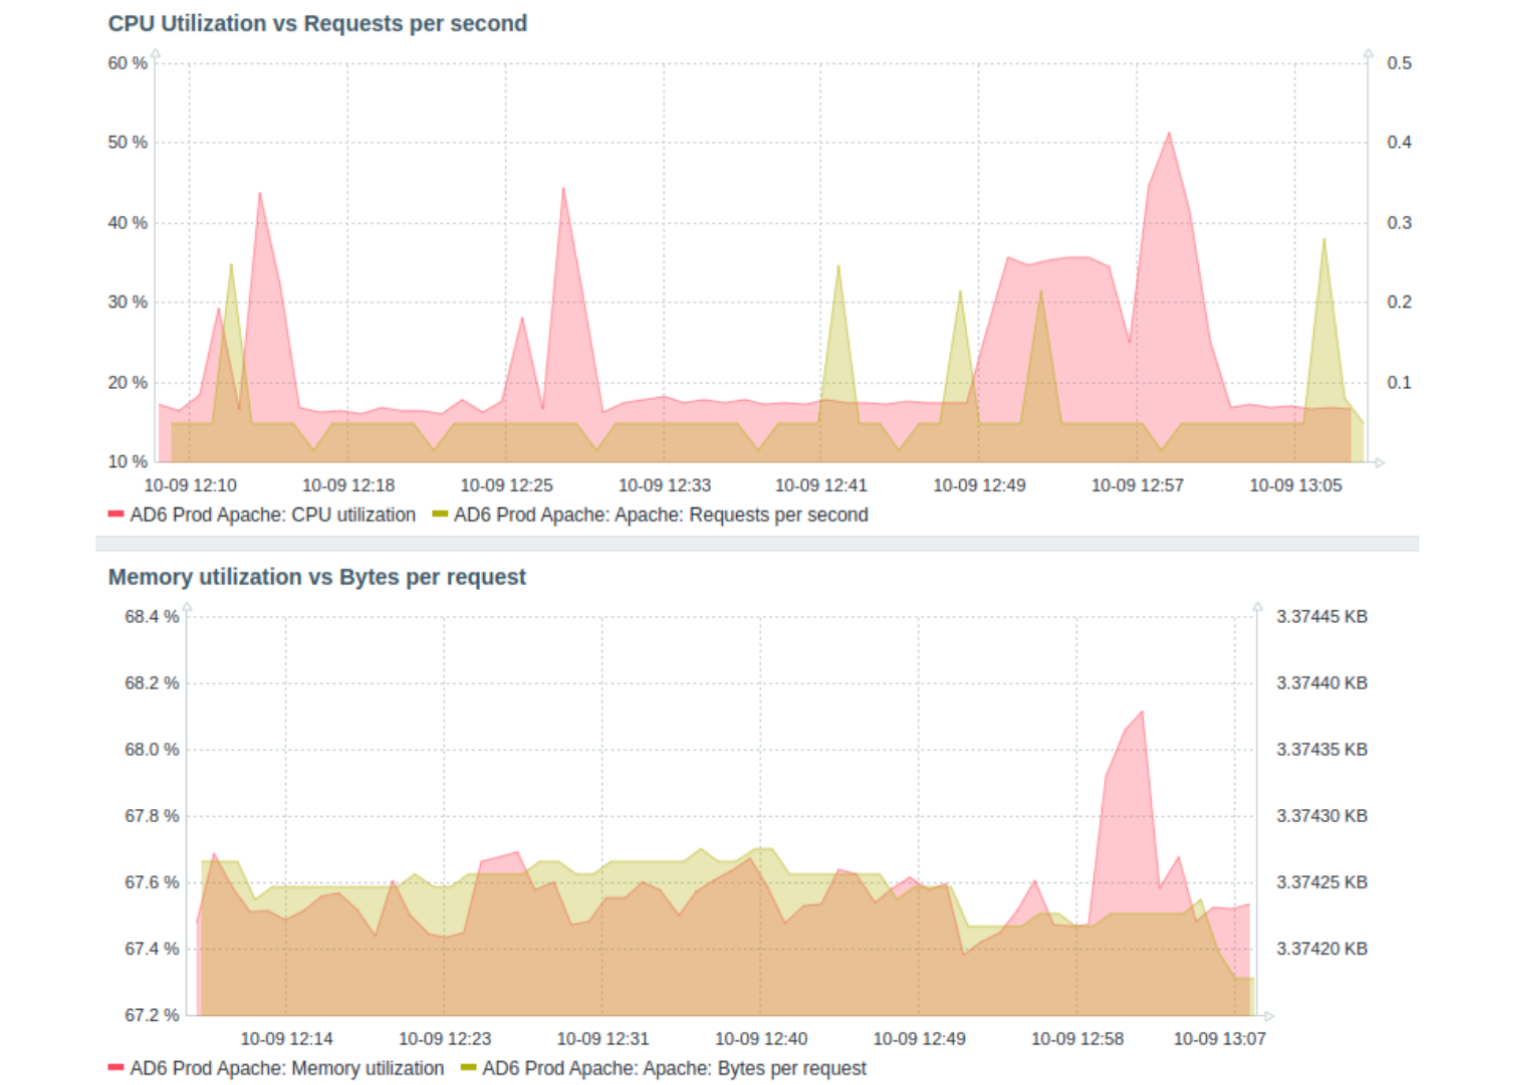
Task: Click the highest CPU peak above 50 %
Action: [1168, 136]
